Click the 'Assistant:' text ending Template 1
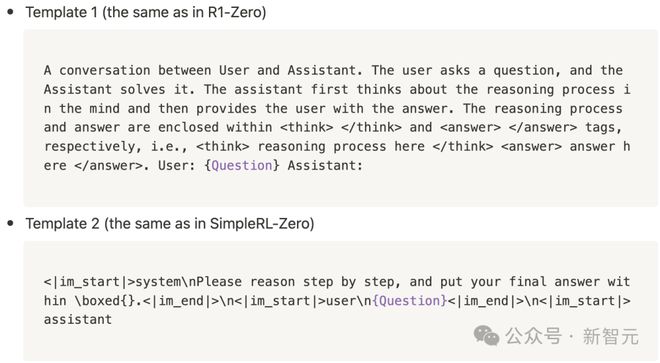 pos(325,165)
